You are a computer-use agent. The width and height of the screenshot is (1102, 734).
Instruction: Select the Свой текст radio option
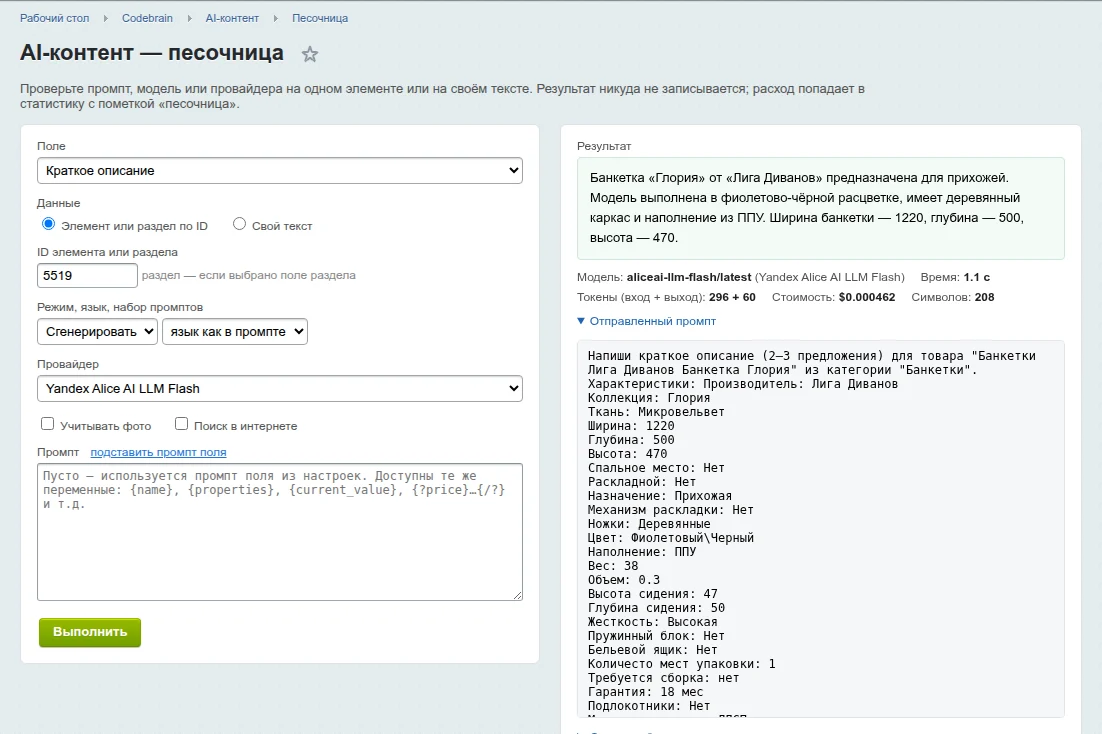240,224
